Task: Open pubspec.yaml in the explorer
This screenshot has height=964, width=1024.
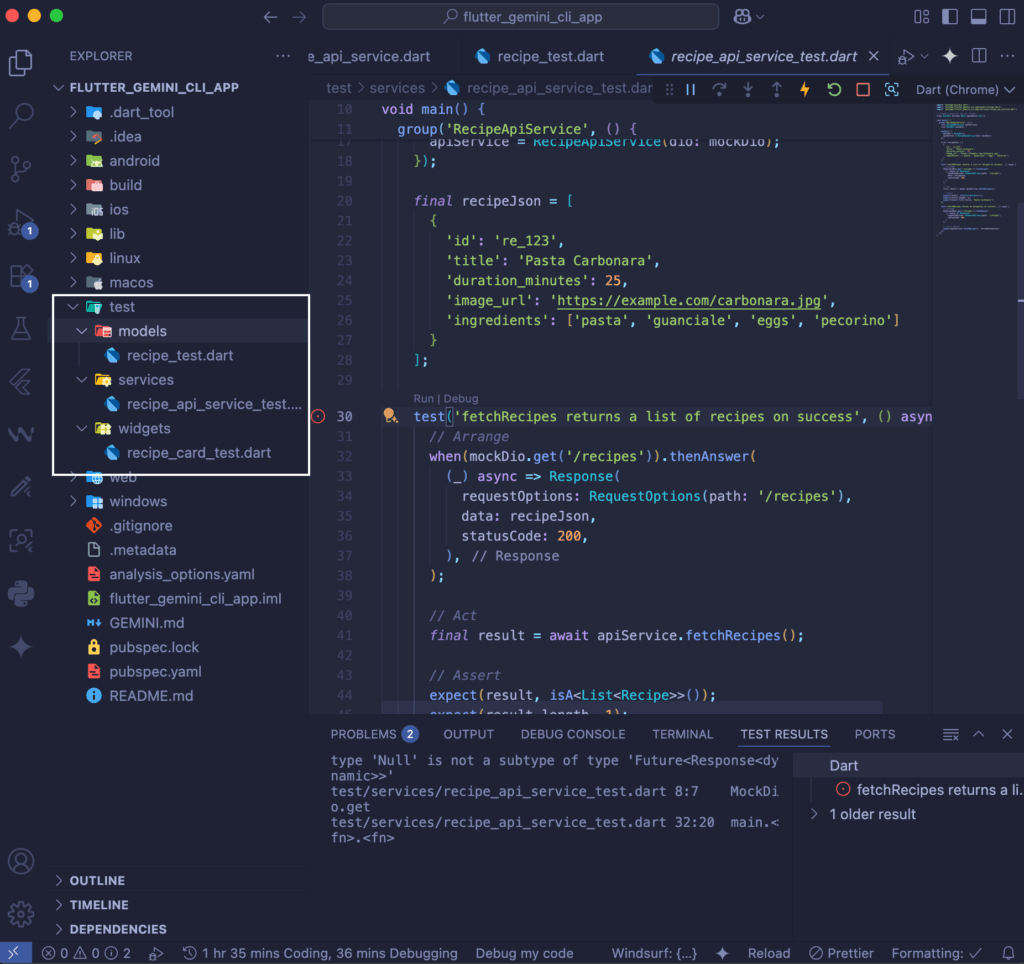Action: coord(155,671)
